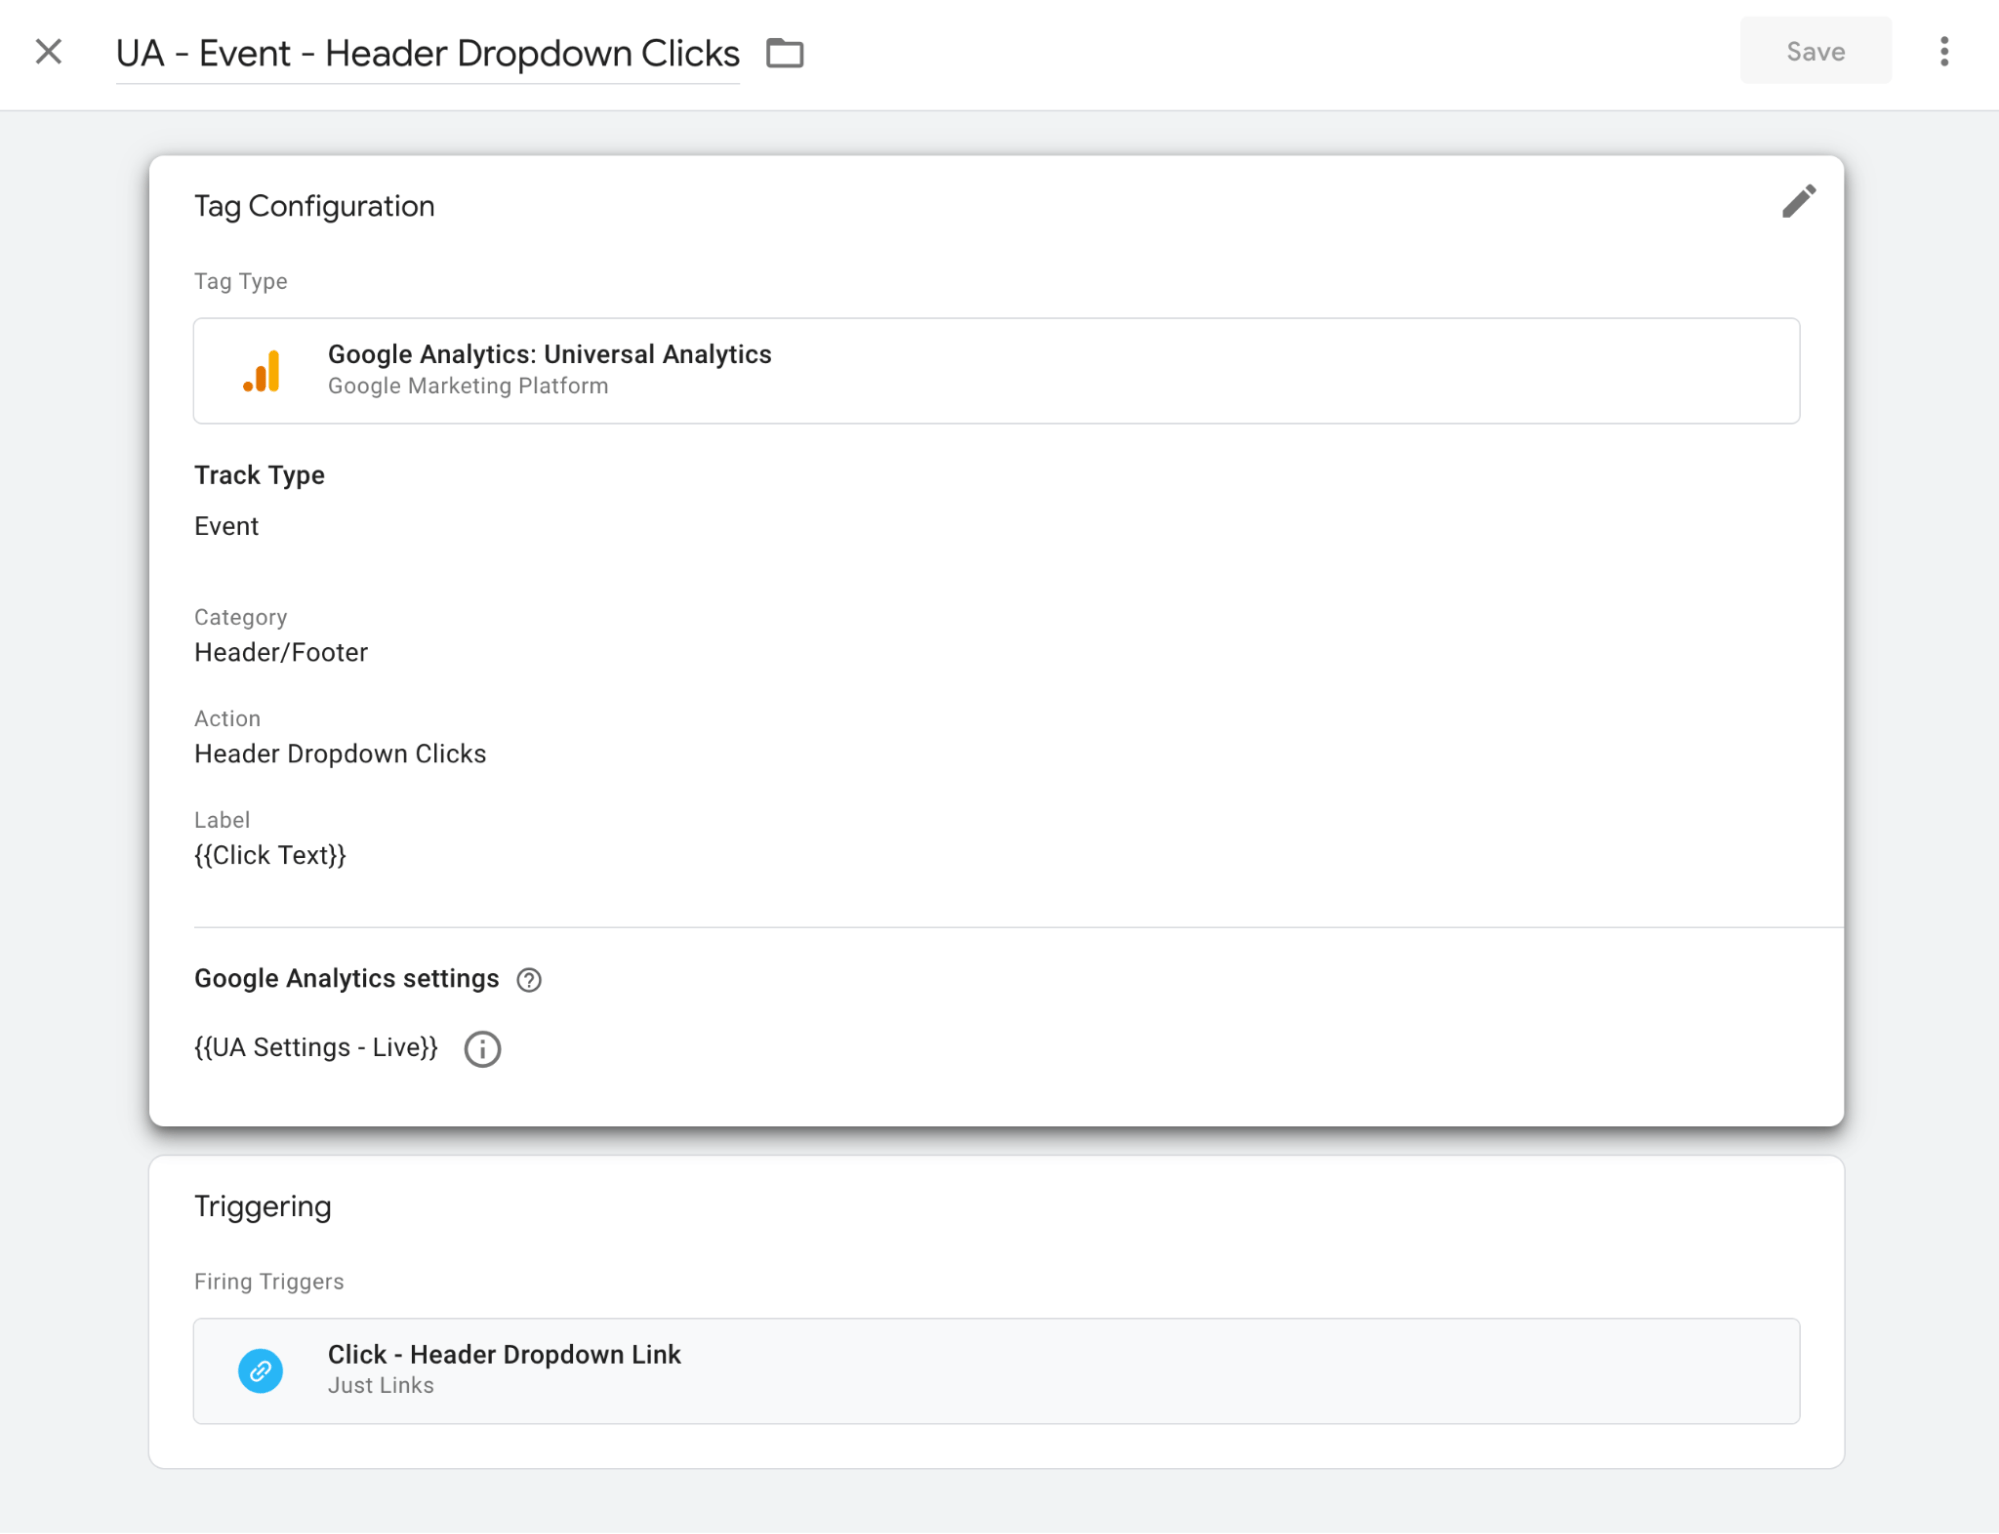Click the Tag Configuration panel header
Viewport: 1999px width, 1534px height.
314,206
